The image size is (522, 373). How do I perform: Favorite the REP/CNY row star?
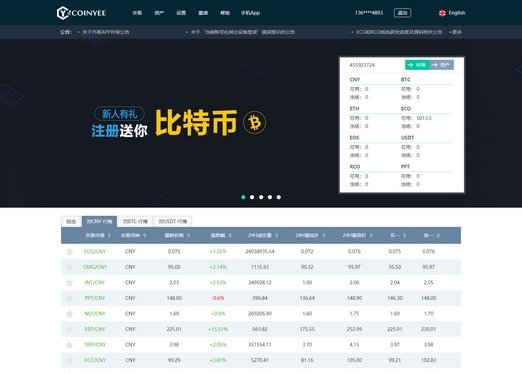69,329
